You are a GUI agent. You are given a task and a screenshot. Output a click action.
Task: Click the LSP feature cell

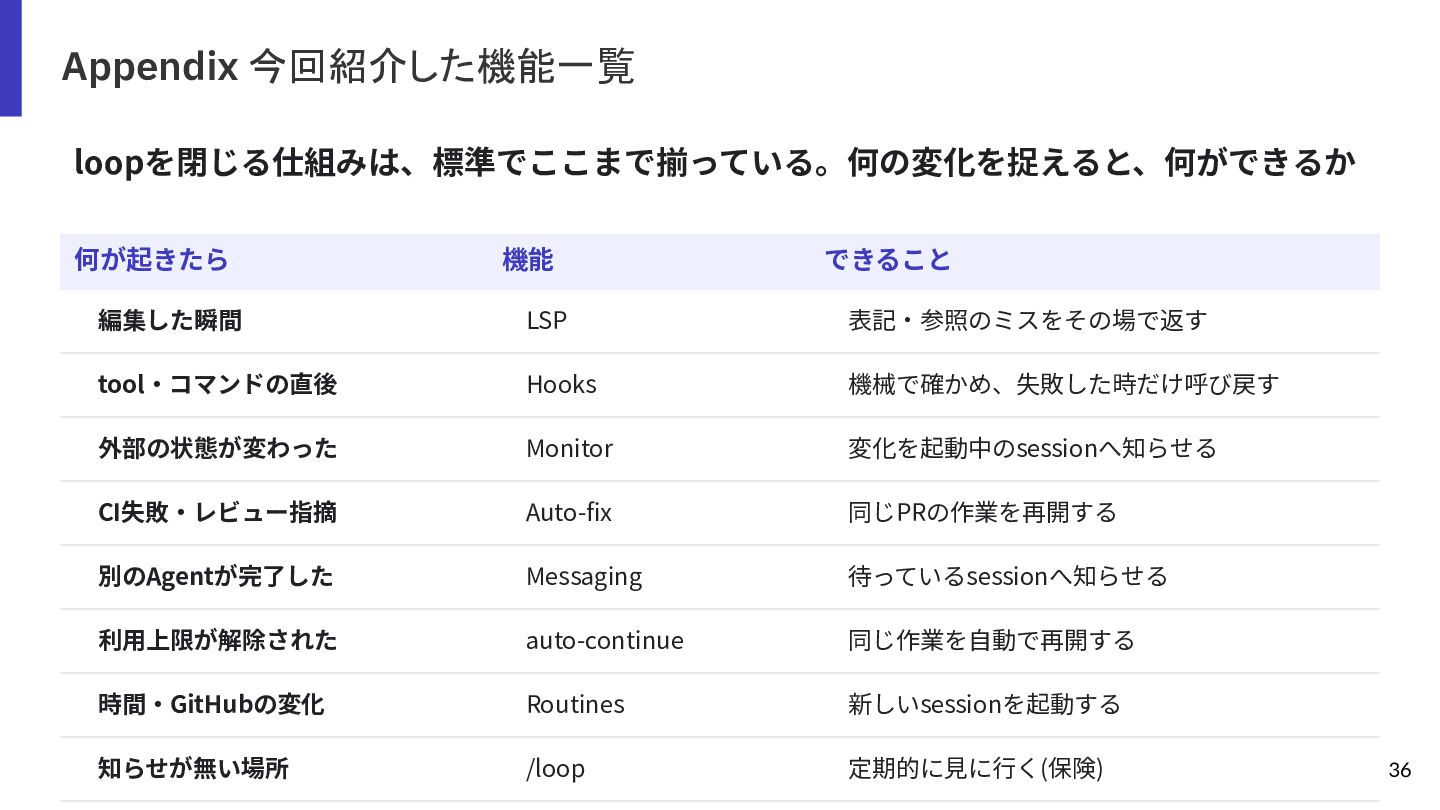[x=546, y=321]
